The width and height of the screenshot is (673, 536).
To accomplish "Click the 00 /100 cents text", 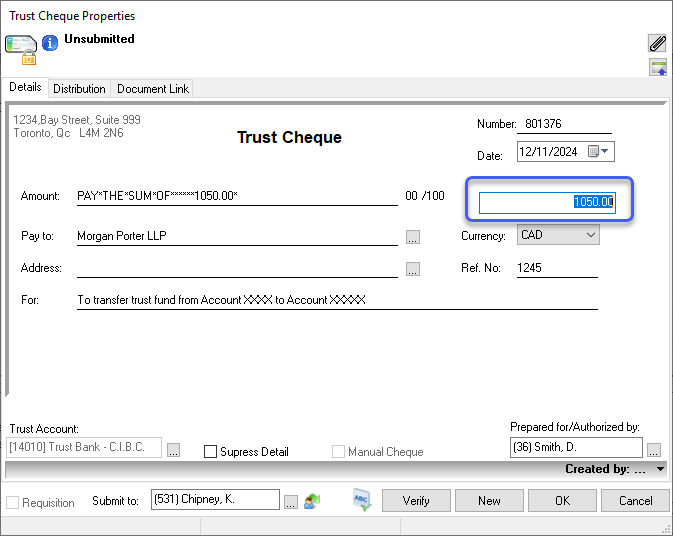I will tap(424, 196).
